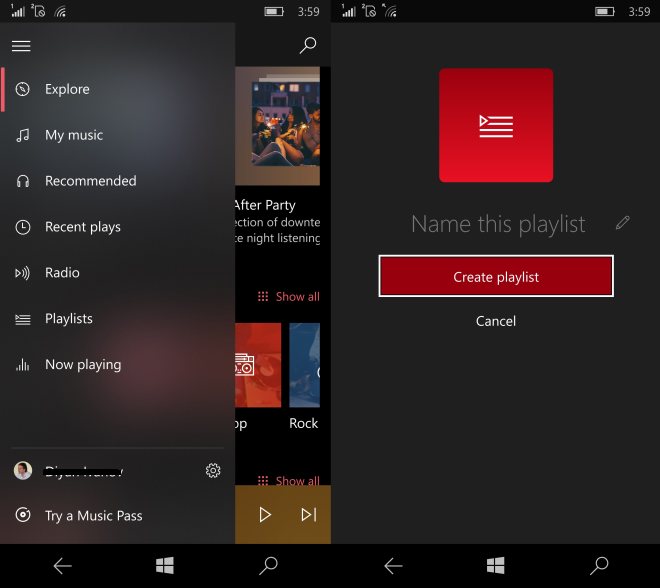Click the right phone Wi-Fi status icon
This screenshot has height=588, width=660.
click(x=390, y=11)
